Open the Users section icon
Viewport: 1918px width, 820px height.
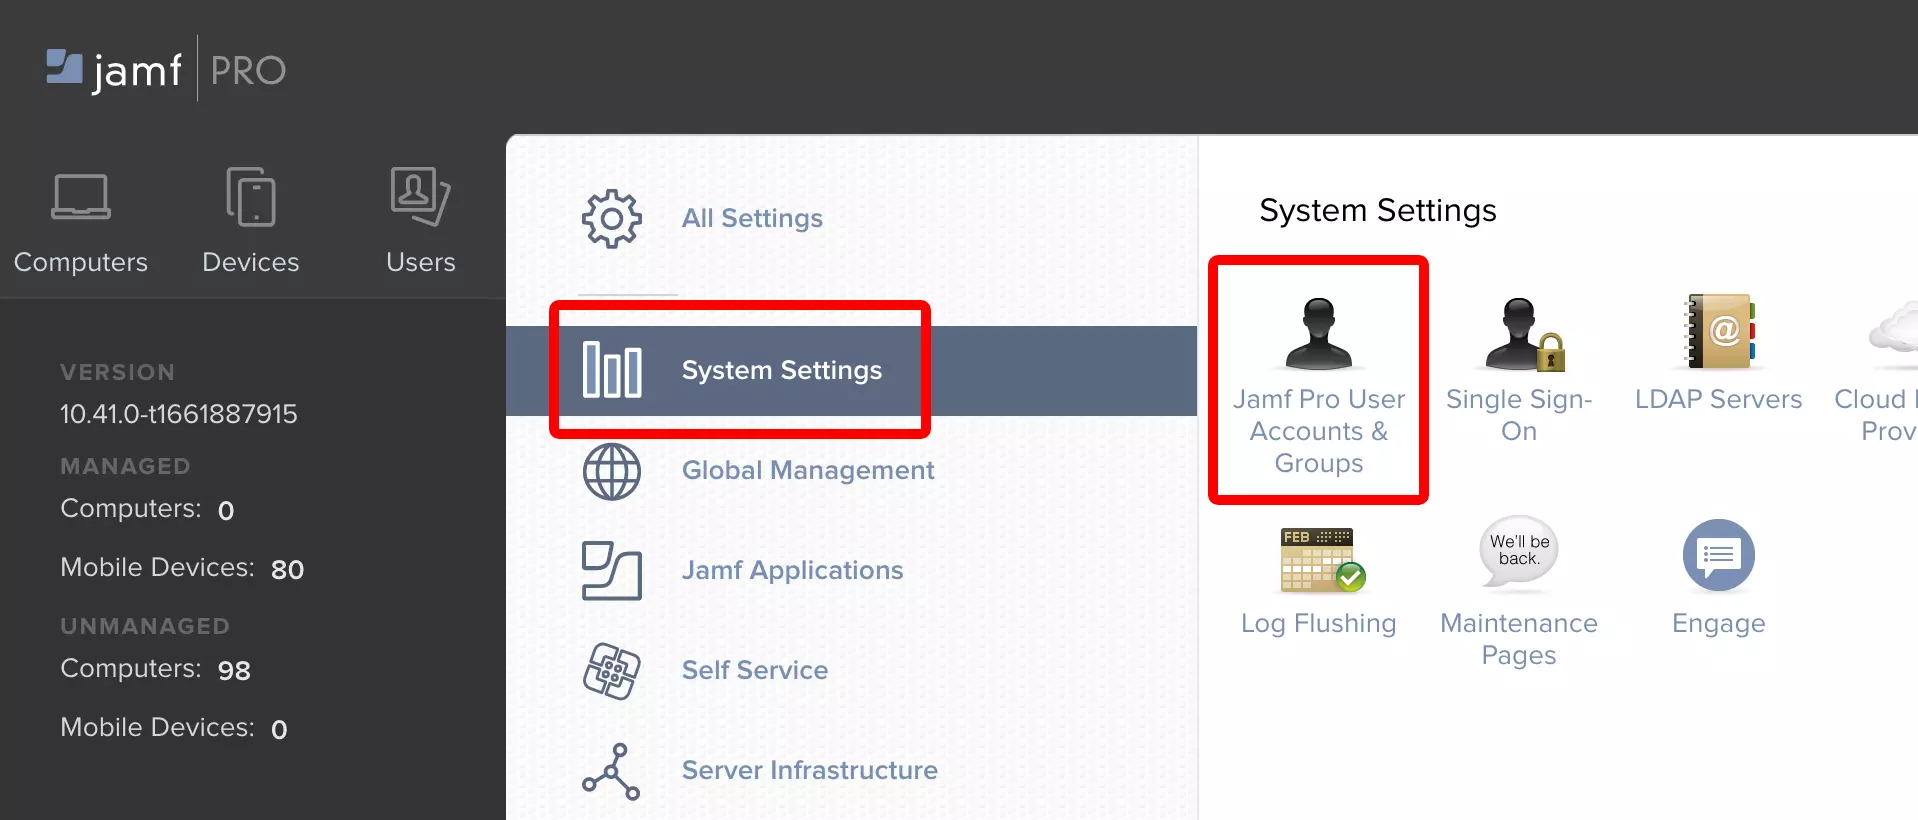420,196
